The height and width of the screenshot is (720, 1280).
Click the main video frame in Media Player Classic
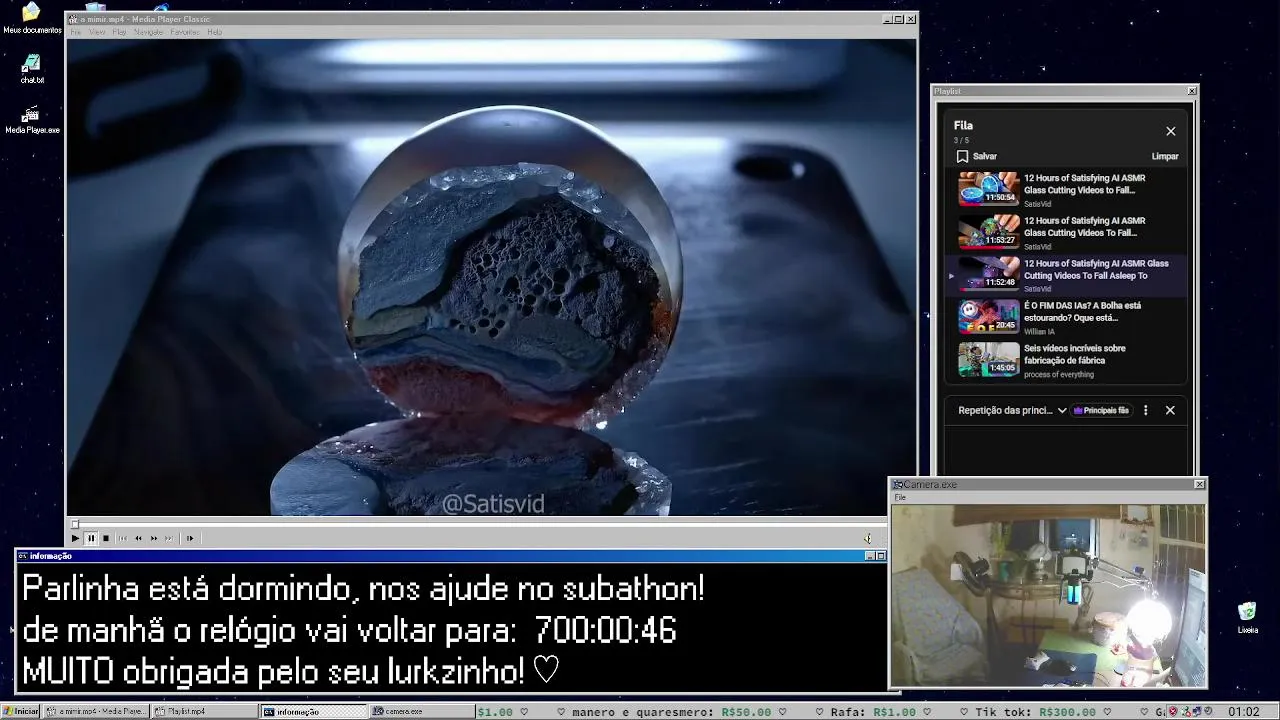click(x=491, y=277)
